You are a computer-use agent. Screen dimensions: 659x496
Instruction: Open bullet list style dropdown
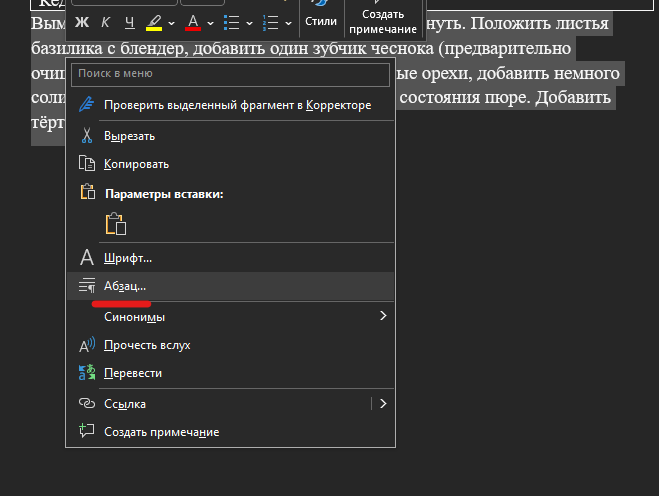click(249, 23)
